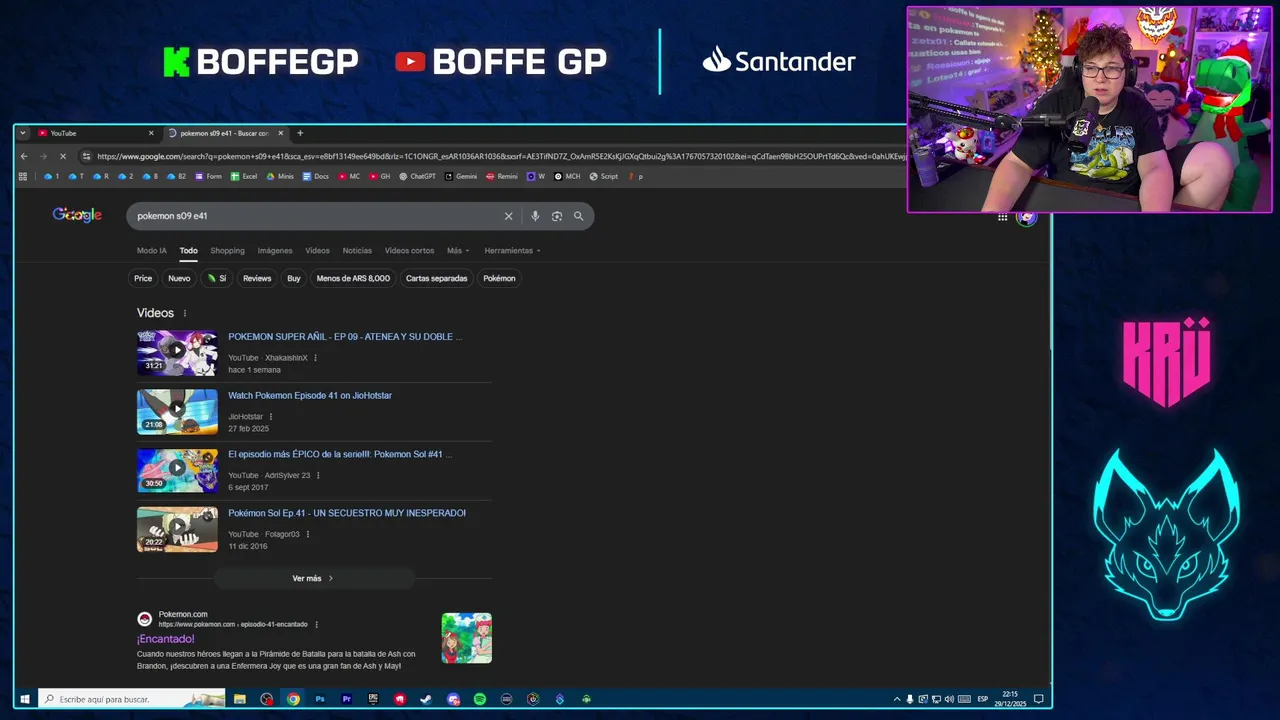
Task: Open the Script bookmark
Action: 604,176
